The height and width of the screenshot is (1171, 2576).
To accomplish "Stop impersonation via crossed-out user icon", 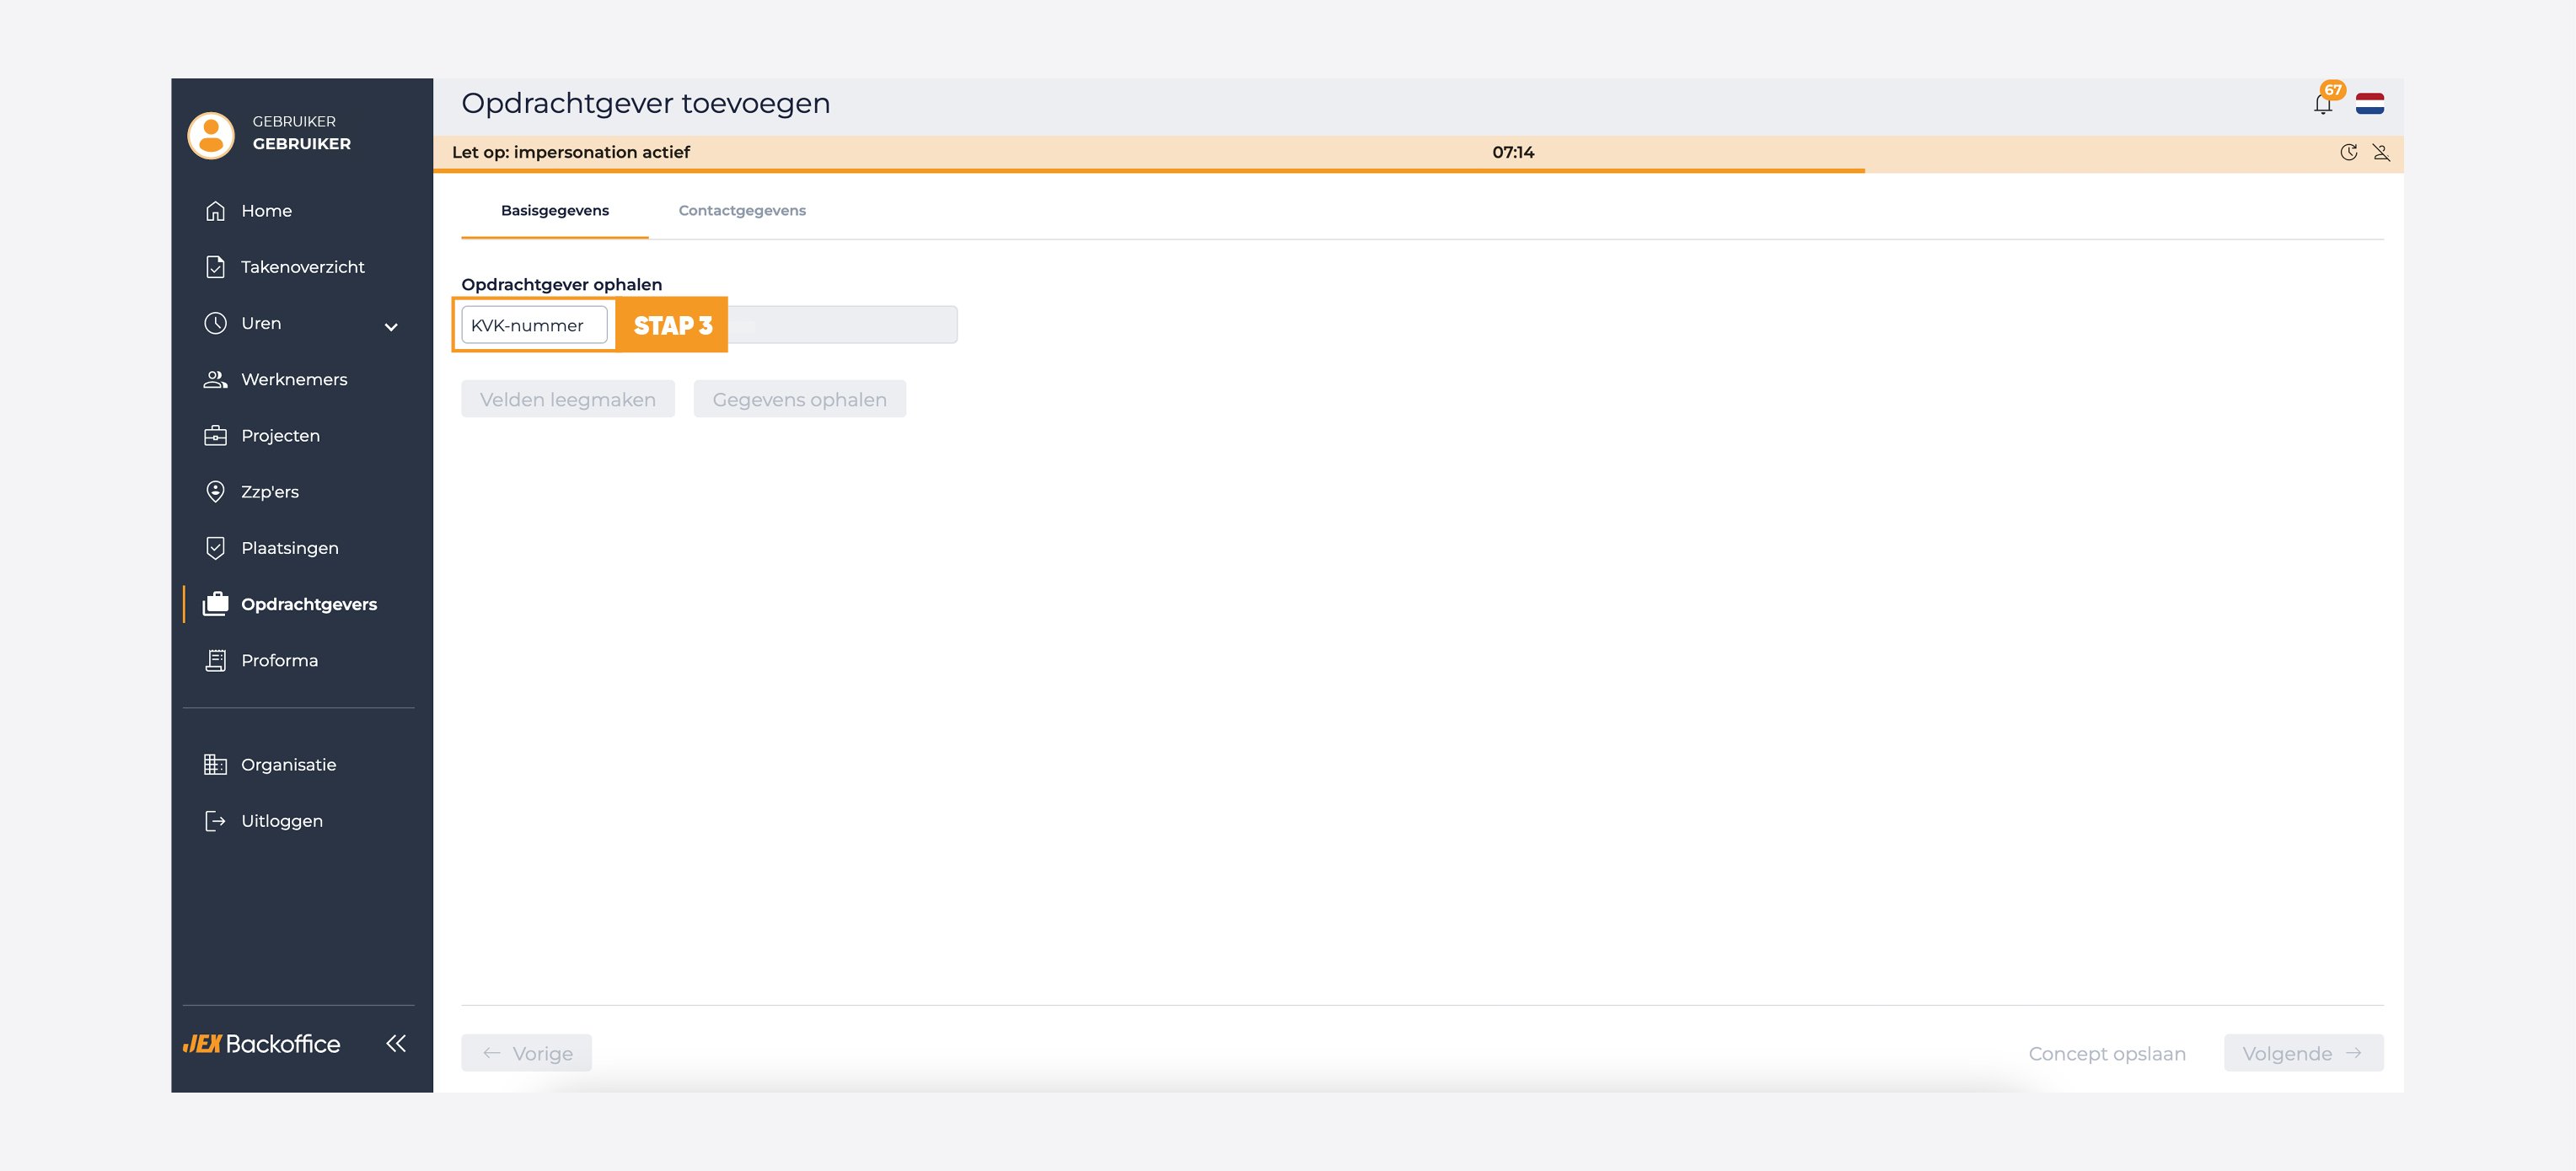I will point(2381,152).
